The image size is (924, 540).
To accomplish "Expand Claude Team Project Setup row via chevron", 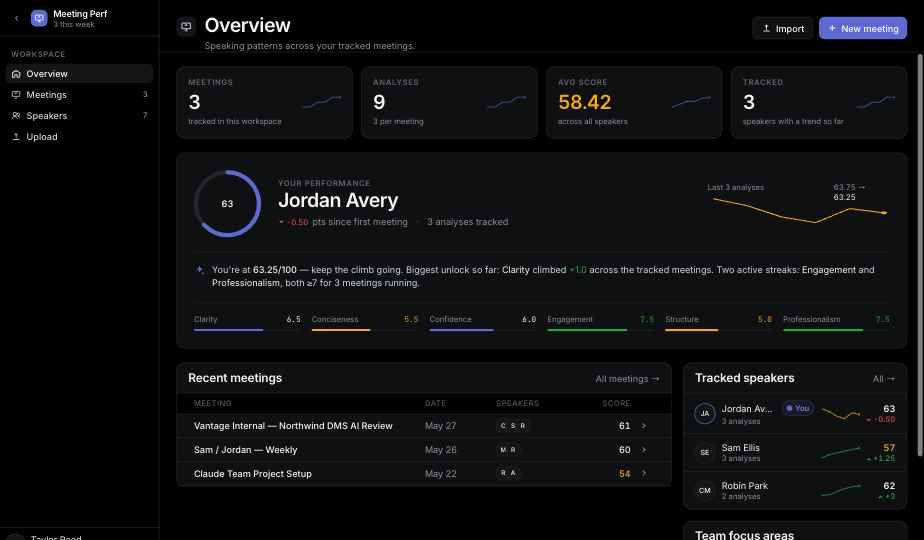I will [644, 473].
